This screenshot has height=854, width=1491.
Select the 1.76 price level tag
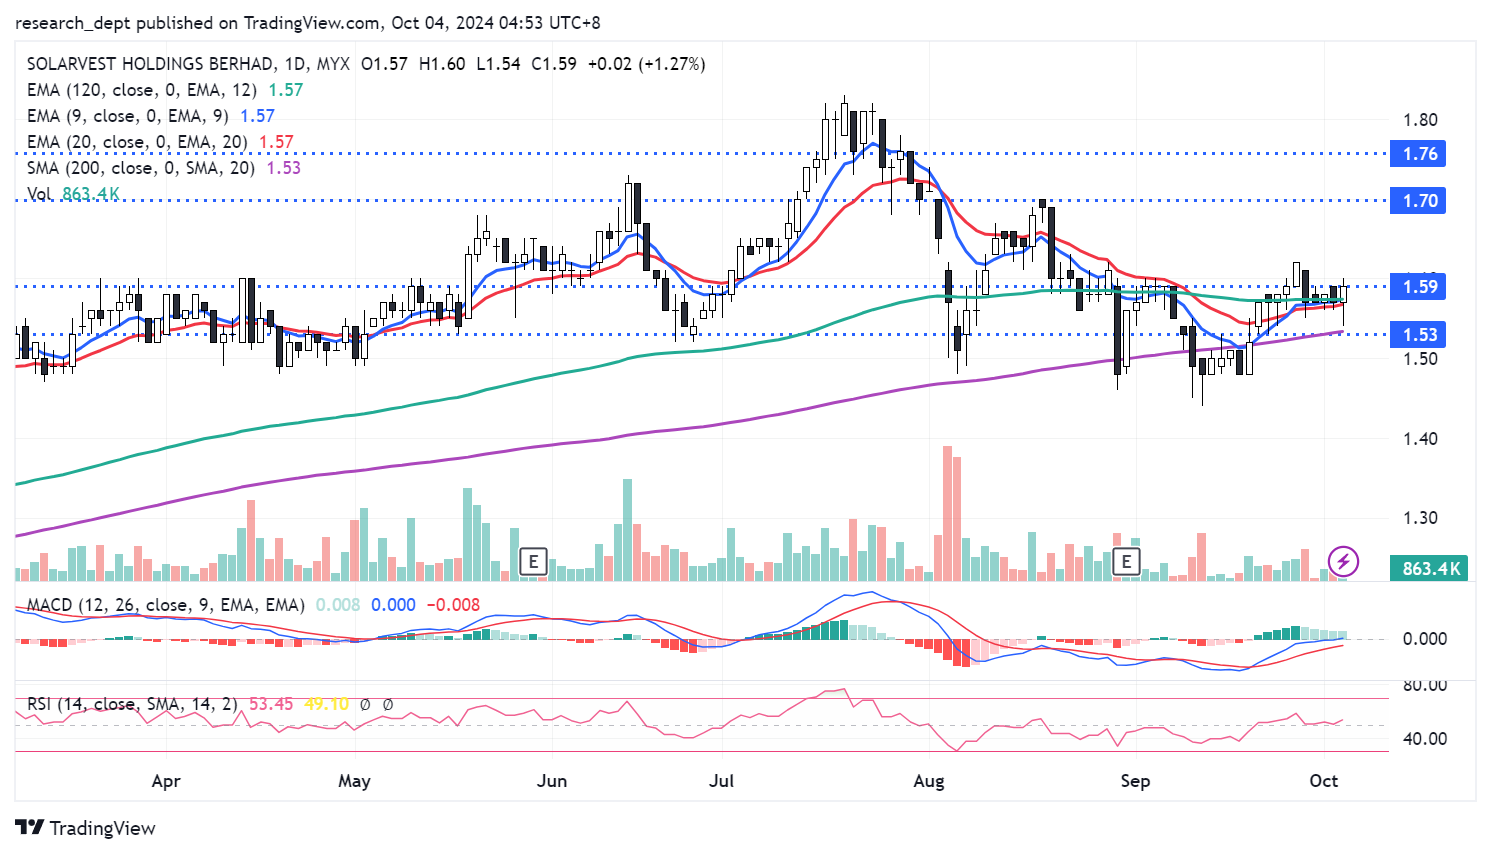[x=1419, y=154]
